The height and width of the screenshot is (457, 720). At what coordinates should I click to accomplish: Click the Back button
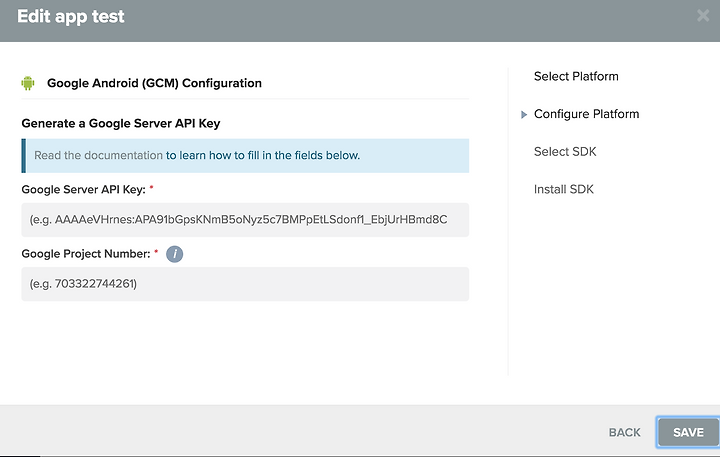[x=624, y=432]
